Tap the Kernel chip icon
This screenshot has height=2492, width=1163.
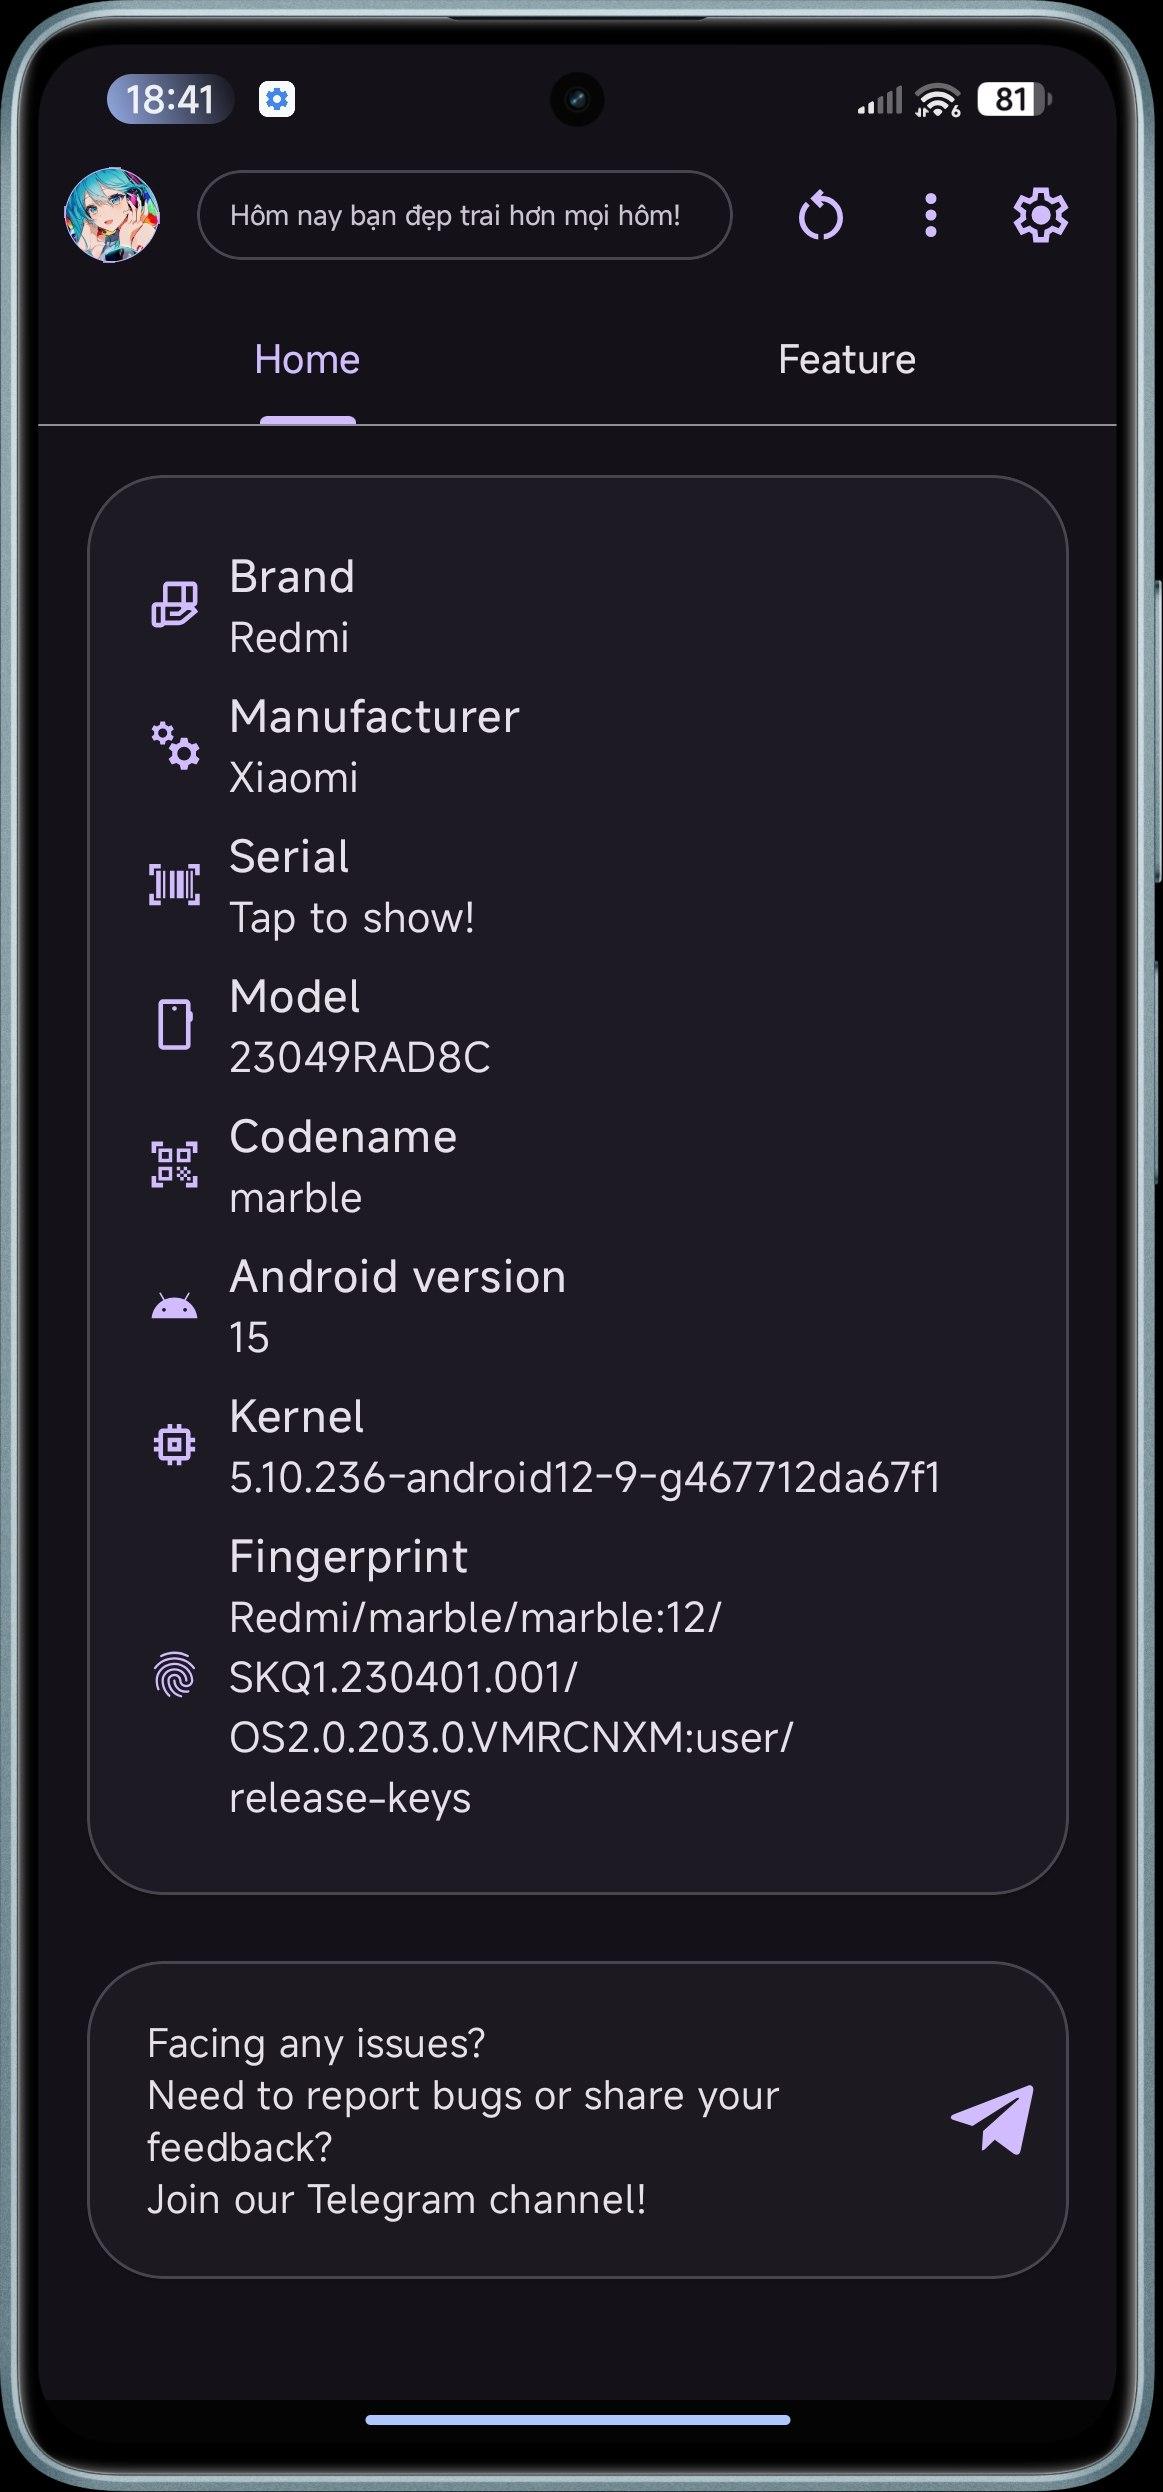(174, 1444)
